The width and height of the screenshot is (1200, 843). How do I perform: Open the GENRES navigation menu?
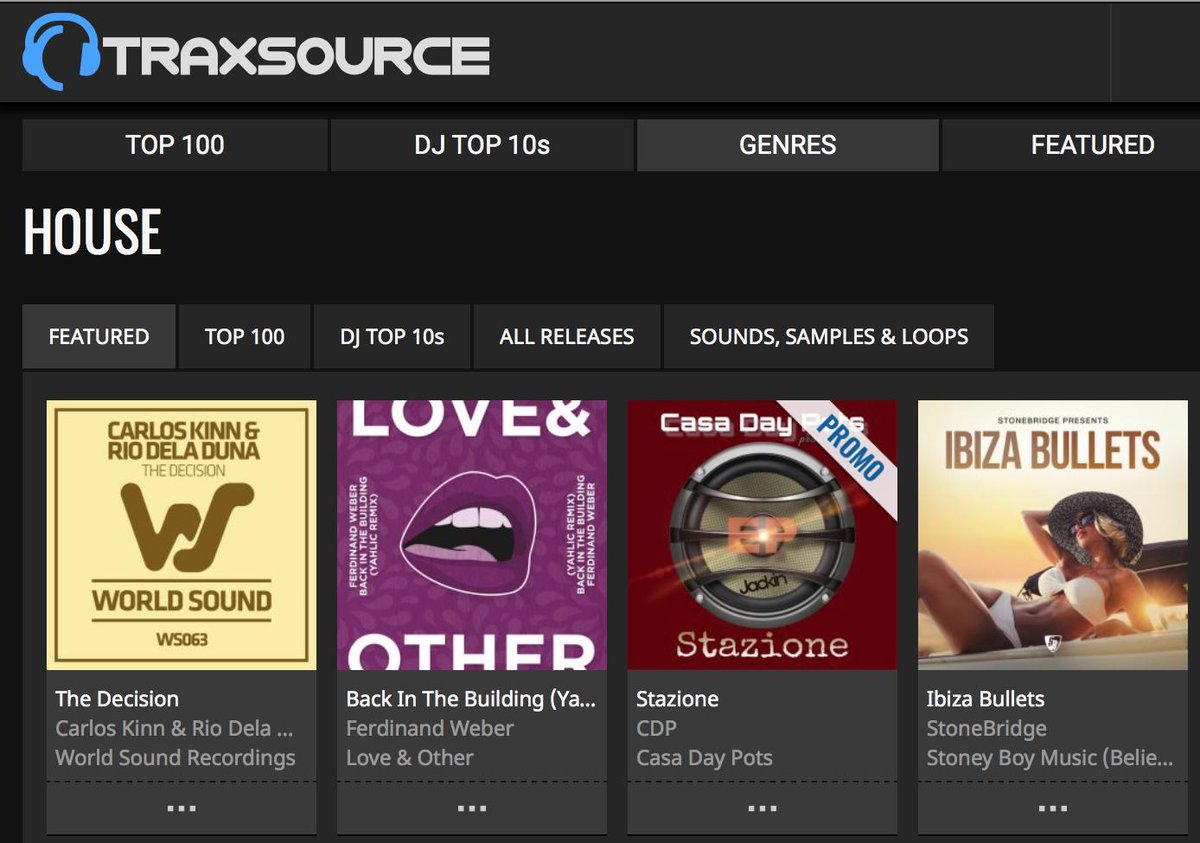(787, 145)
